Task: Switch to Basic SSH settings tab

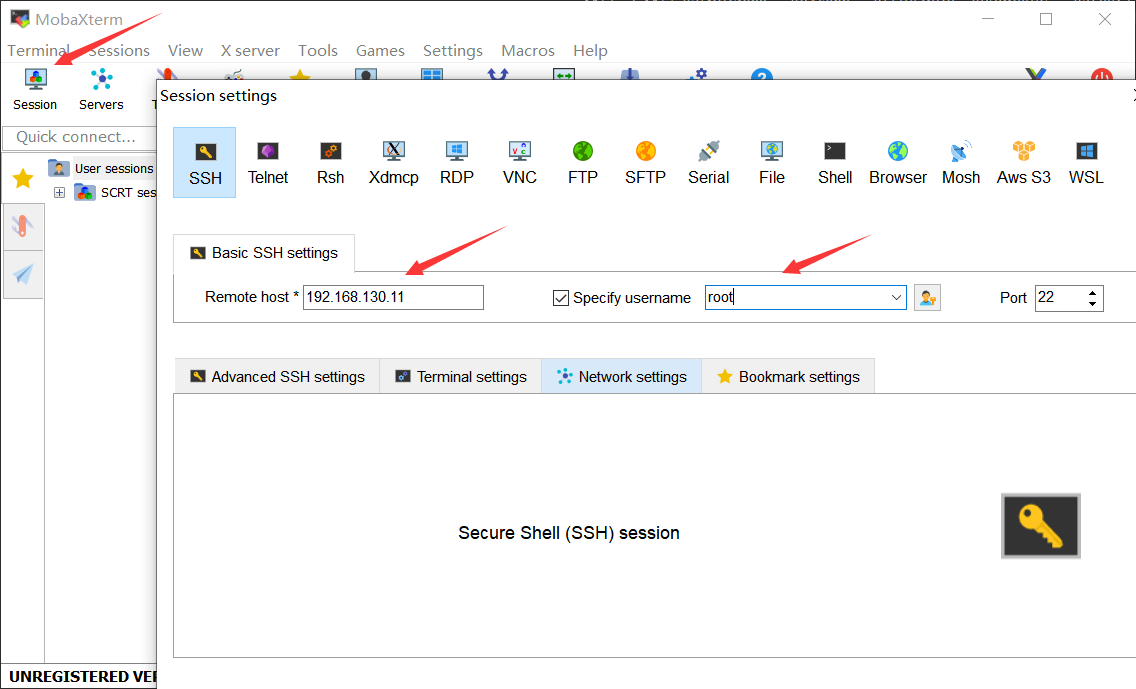Action: click(264, 254)
